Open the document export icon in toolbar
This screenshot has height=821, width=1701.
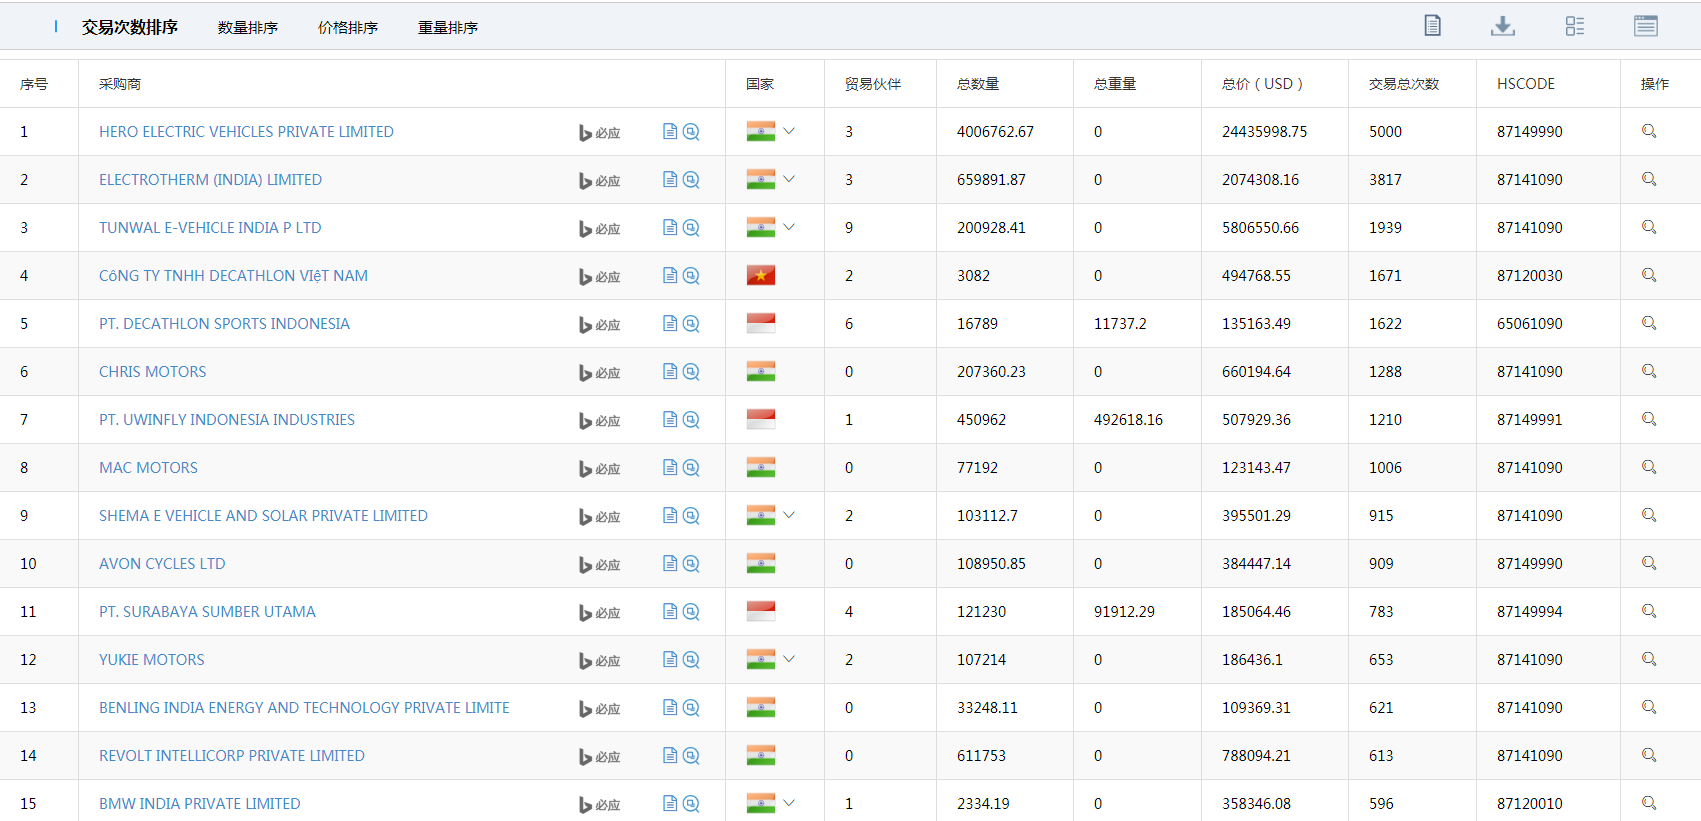click(1432, 26)
